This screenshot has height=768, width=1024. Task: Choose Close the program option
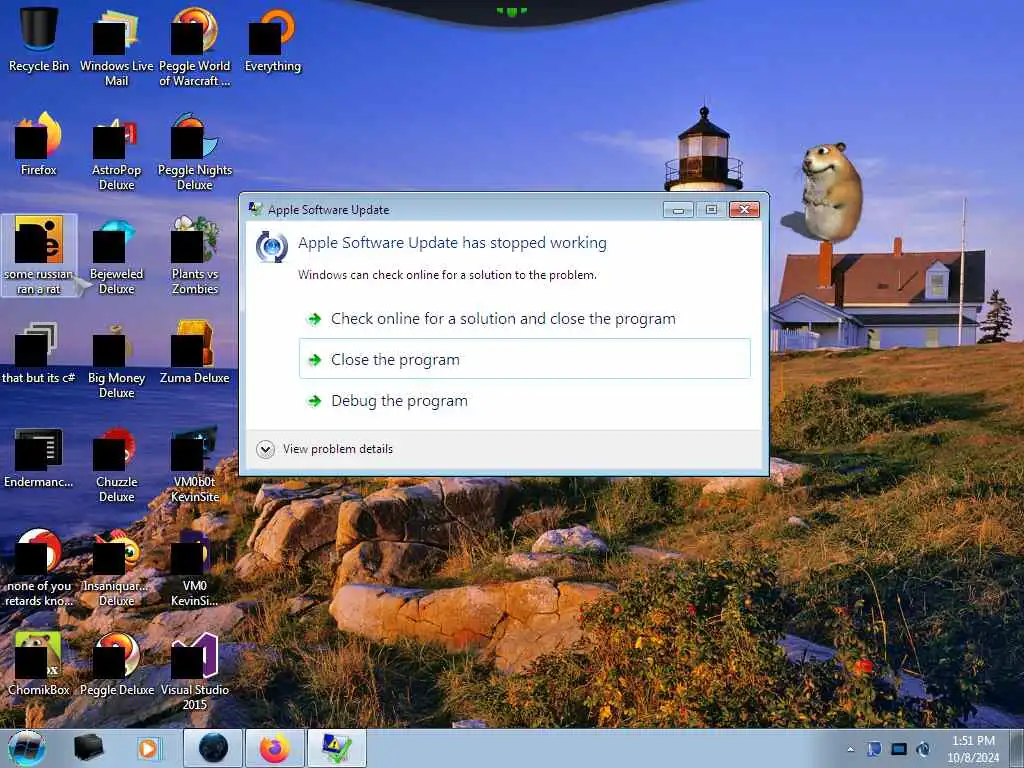tap(524, 359)
